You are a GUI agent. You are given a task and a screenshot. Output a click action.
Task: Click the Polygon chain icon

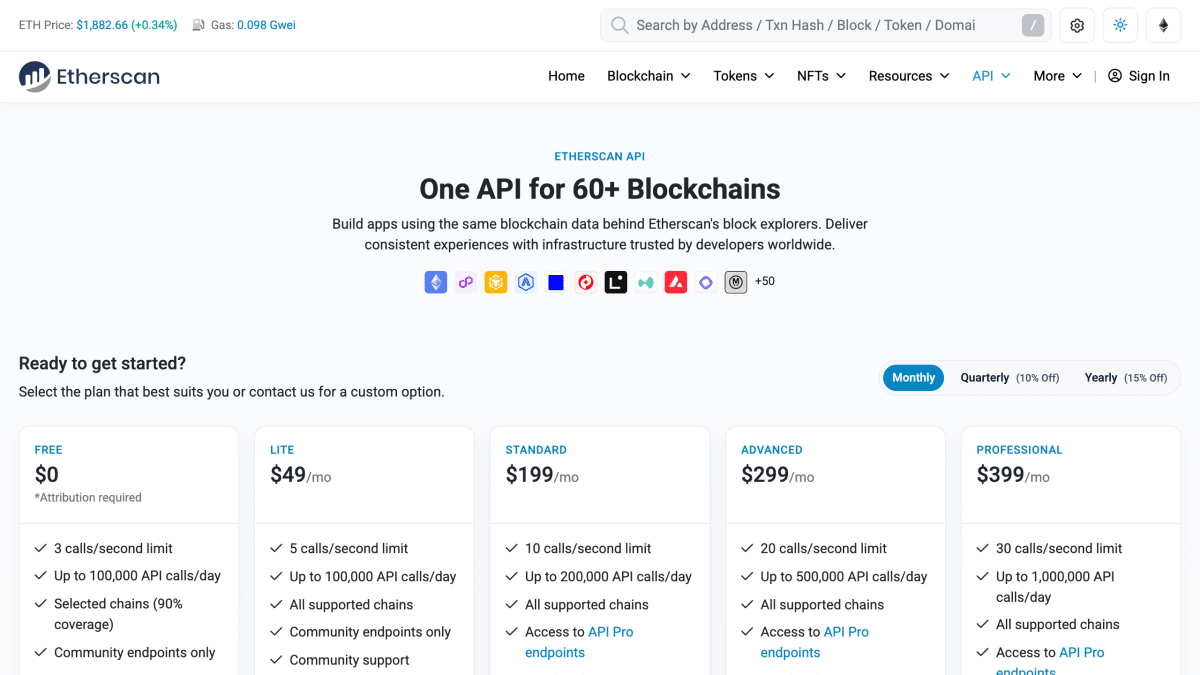465,282
